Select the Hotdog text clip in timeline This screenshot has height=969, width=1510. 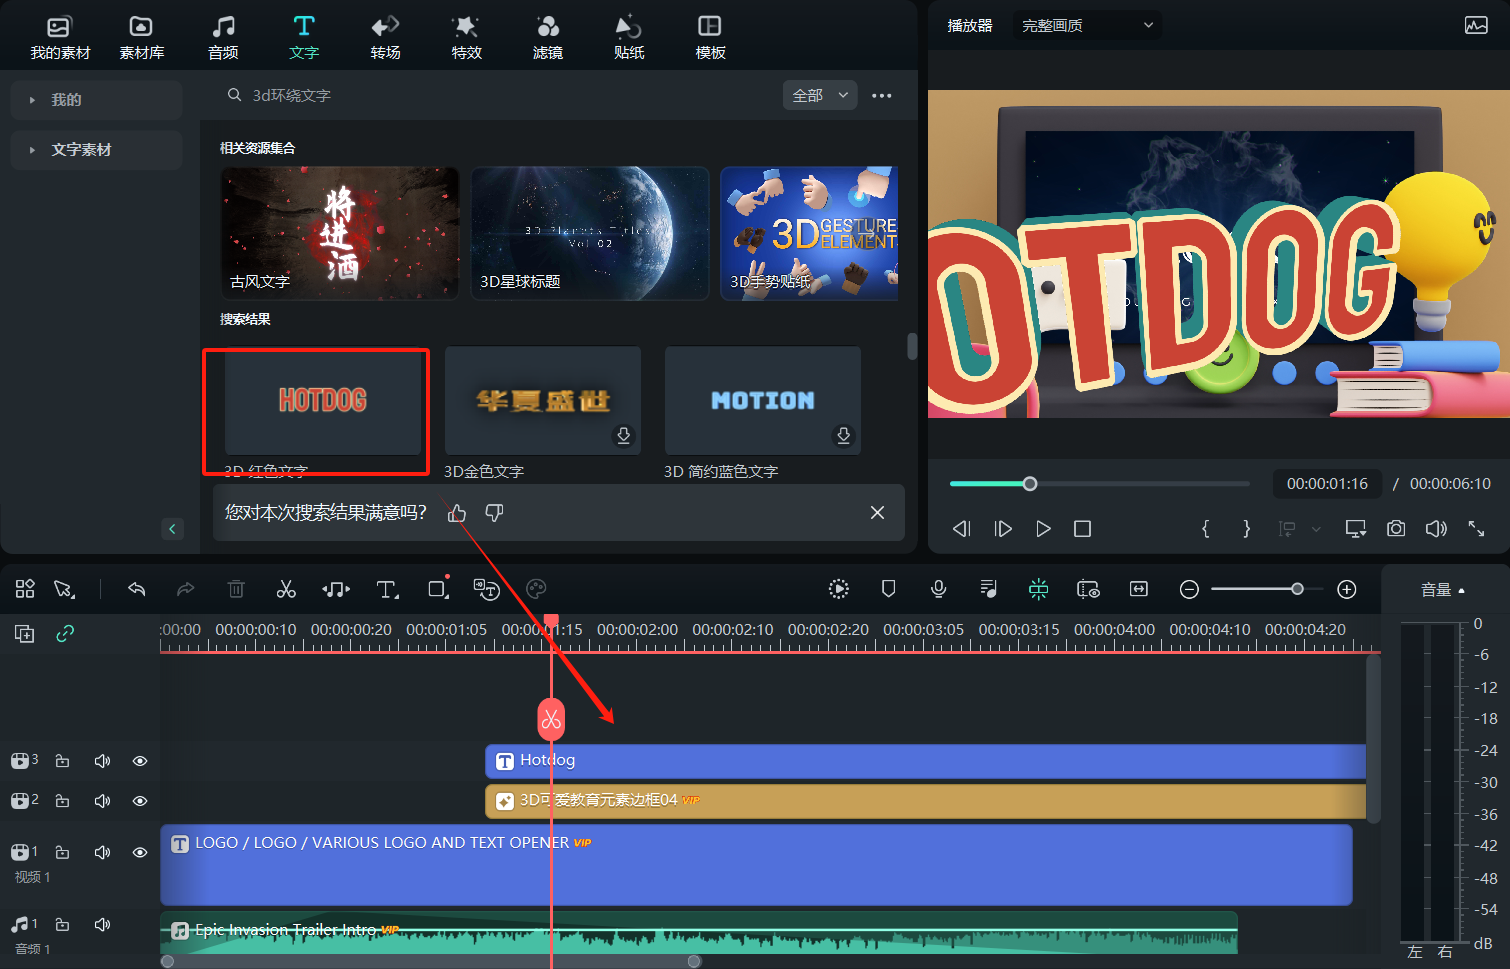pyautogui.click(x=800, y=760)
